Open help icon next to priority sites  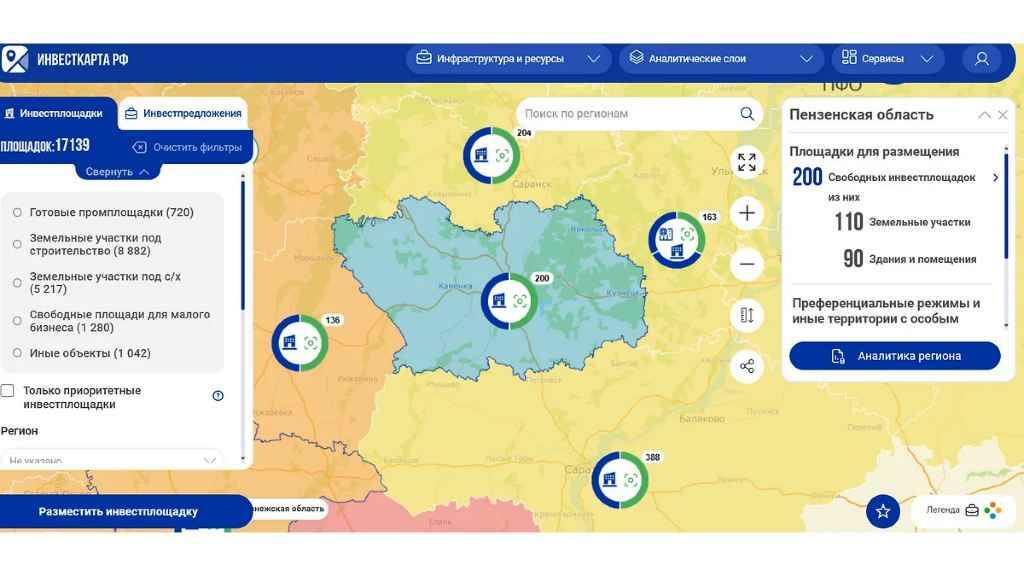coord(218,396)
